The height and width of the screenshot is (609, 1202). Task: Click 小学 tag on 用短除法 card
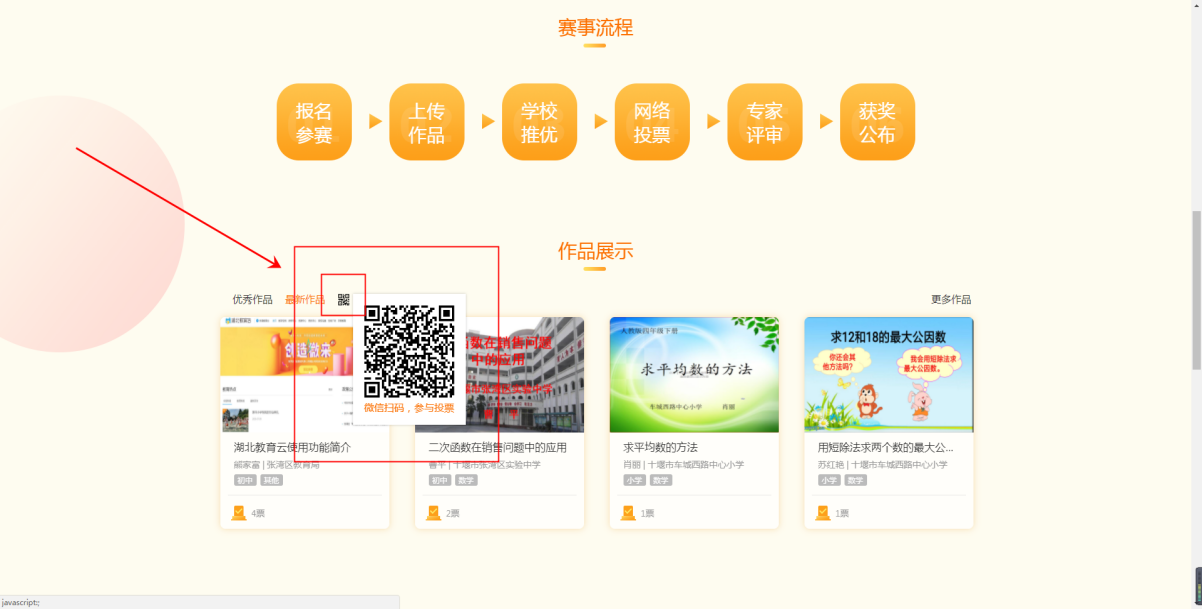pyautogui.click(x=829, y=480)
